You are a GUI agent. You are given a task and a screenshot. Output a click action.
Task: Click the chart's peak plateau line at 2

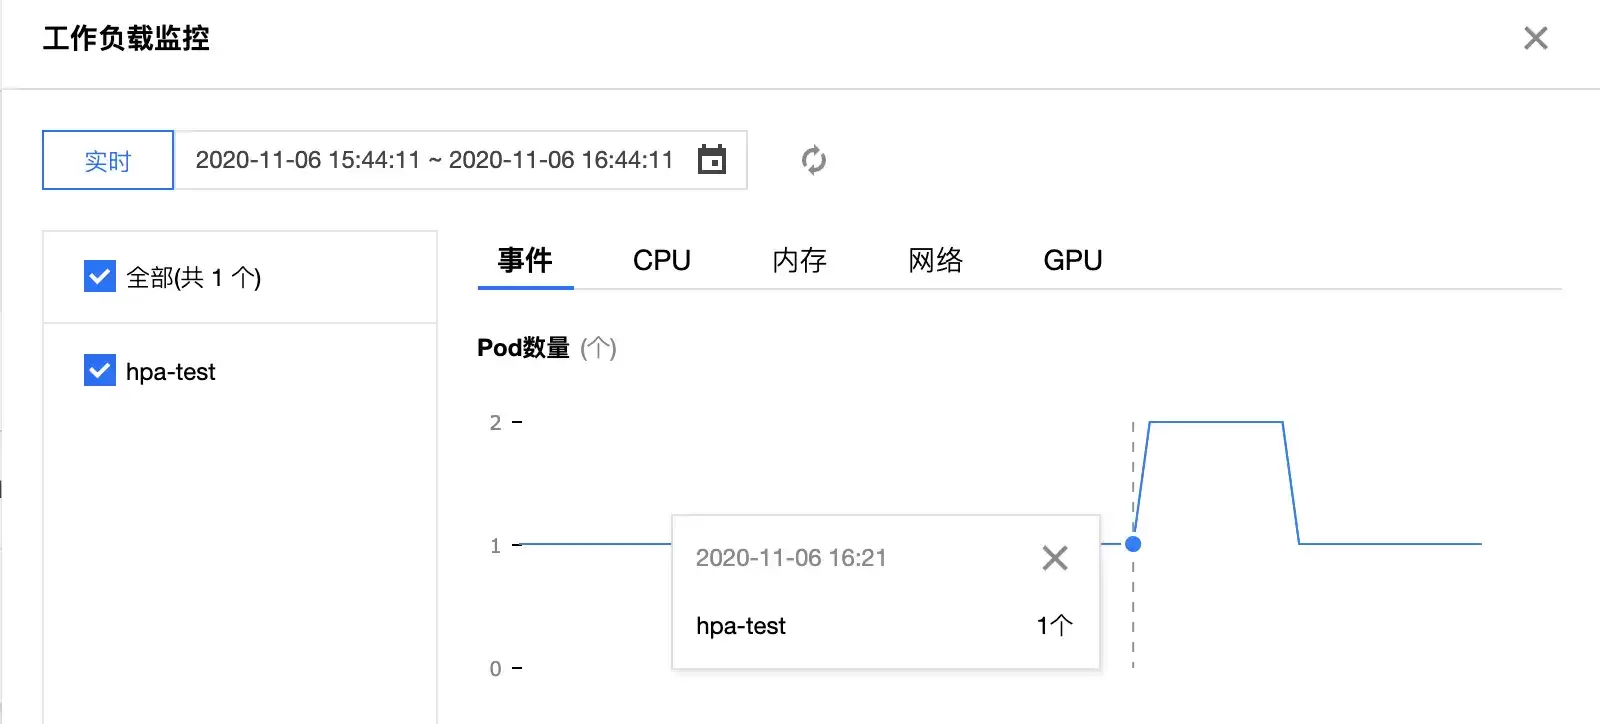[1216, 422]
